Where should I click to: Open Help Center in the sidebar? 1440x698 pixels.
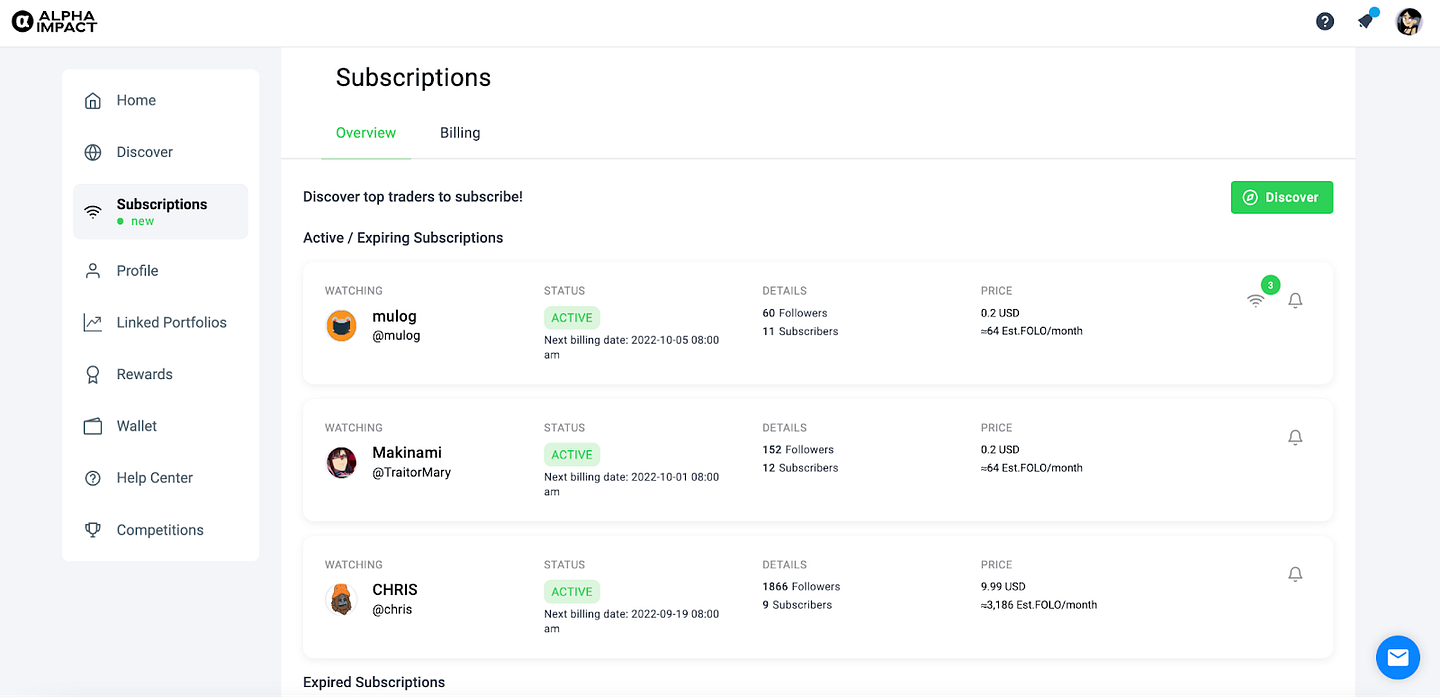coord(154,478)
